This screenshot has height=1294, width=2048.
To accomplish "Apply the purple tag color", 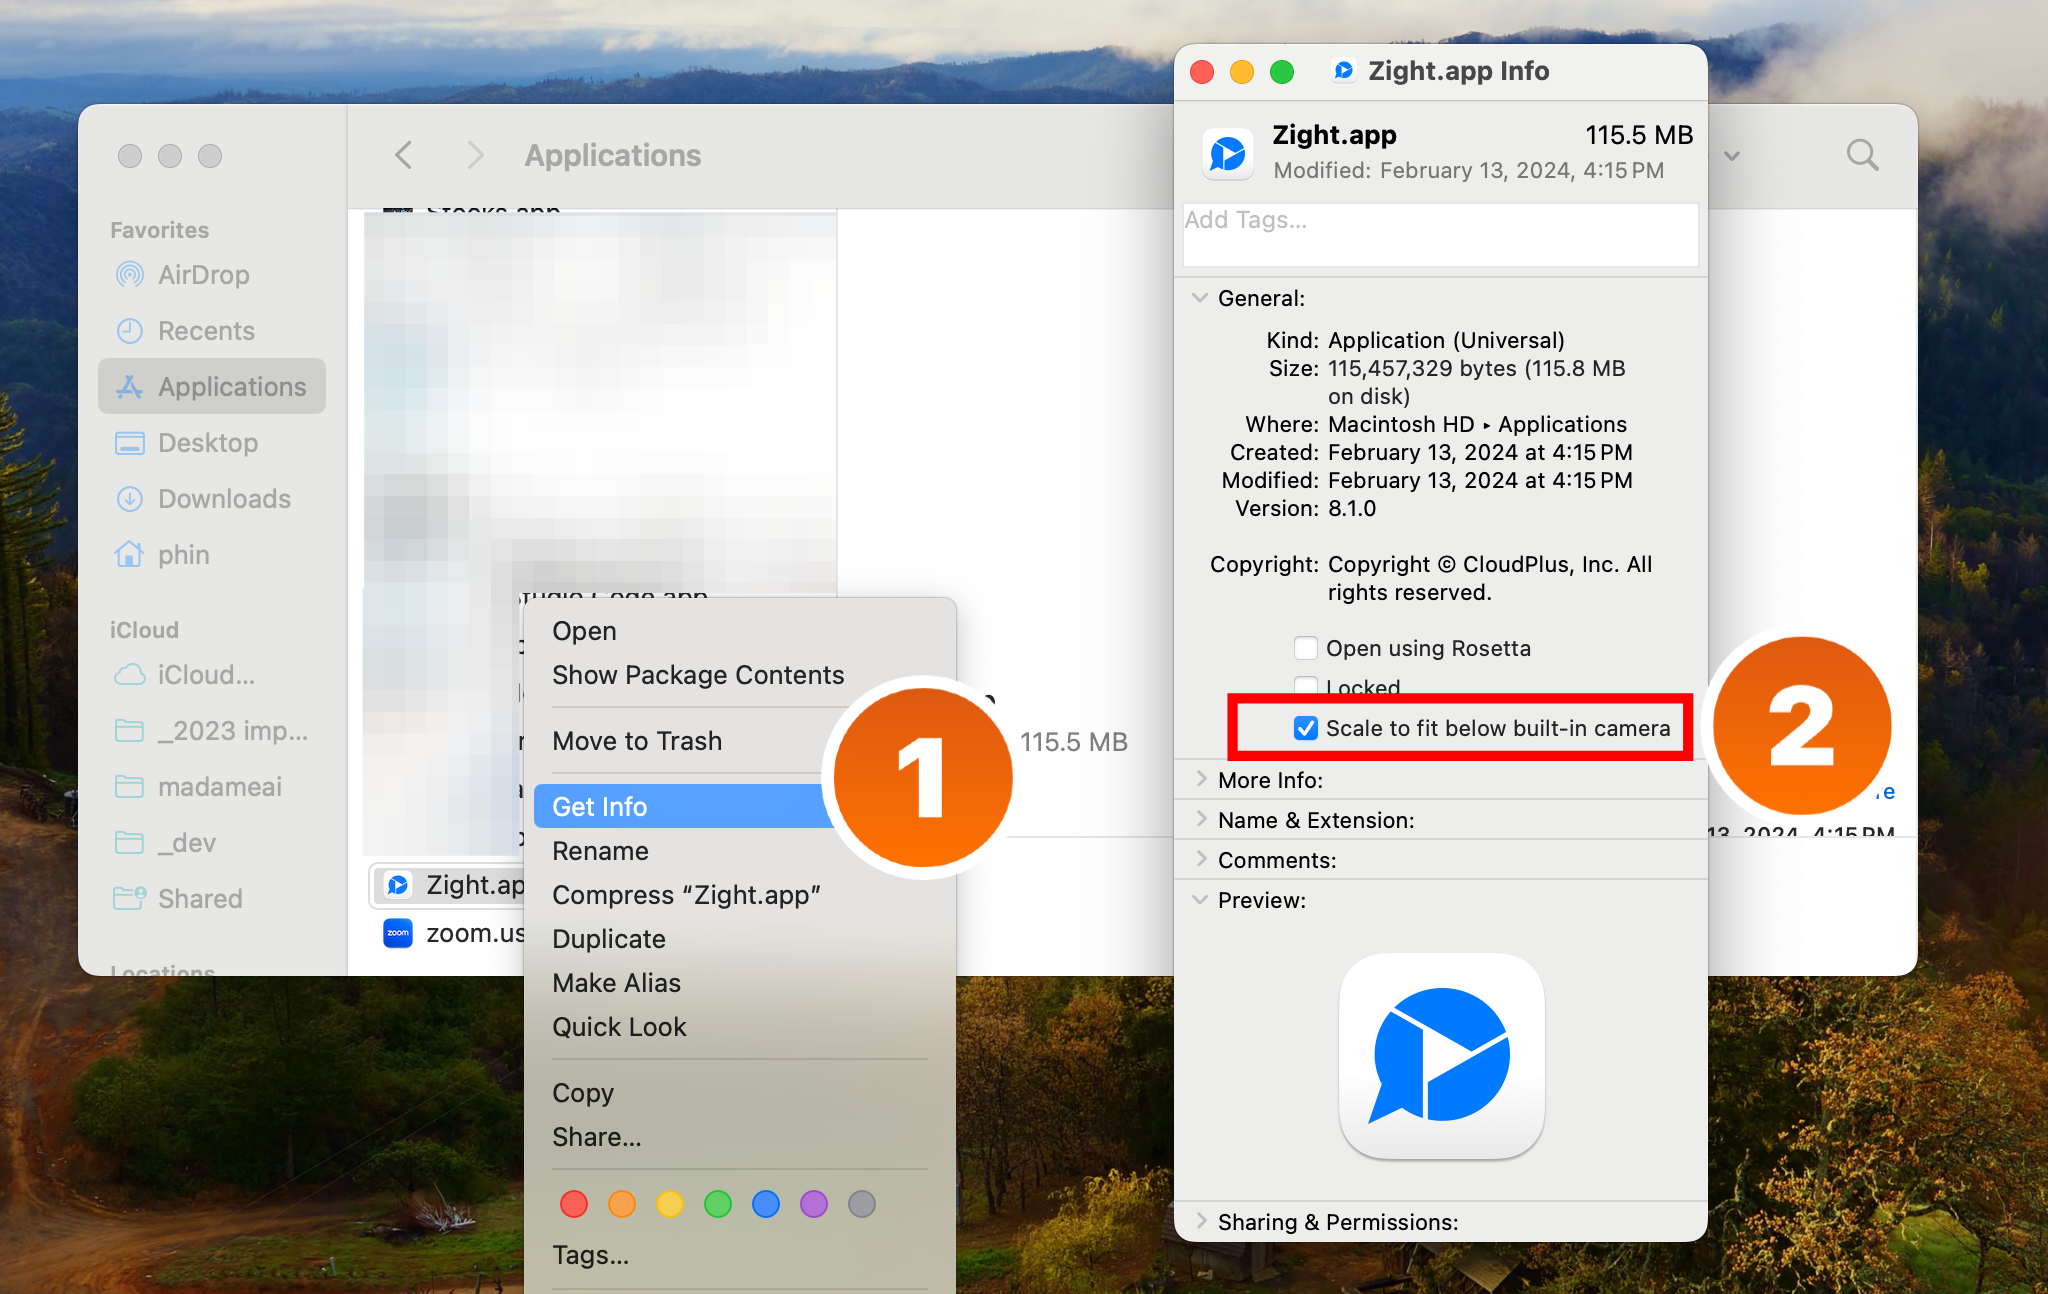I will click(814, 1204).
